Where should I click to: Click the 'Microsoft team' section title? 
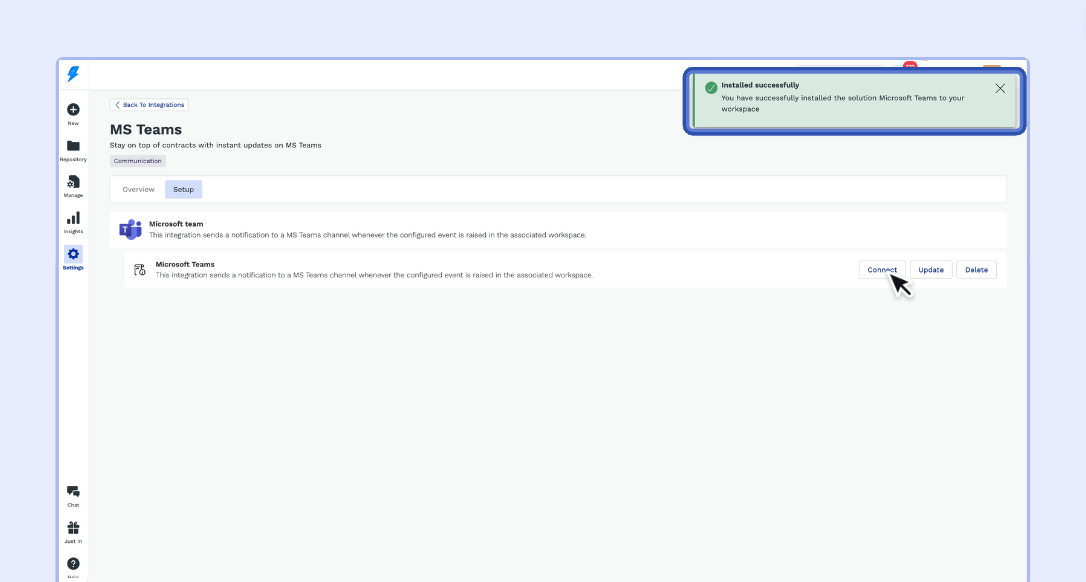(176, 224)
